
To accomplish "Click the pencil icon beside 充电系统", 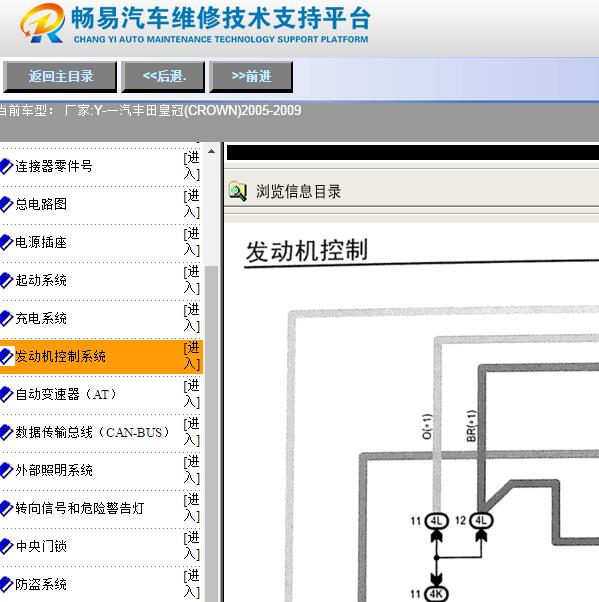I will (x=6, y=318).
